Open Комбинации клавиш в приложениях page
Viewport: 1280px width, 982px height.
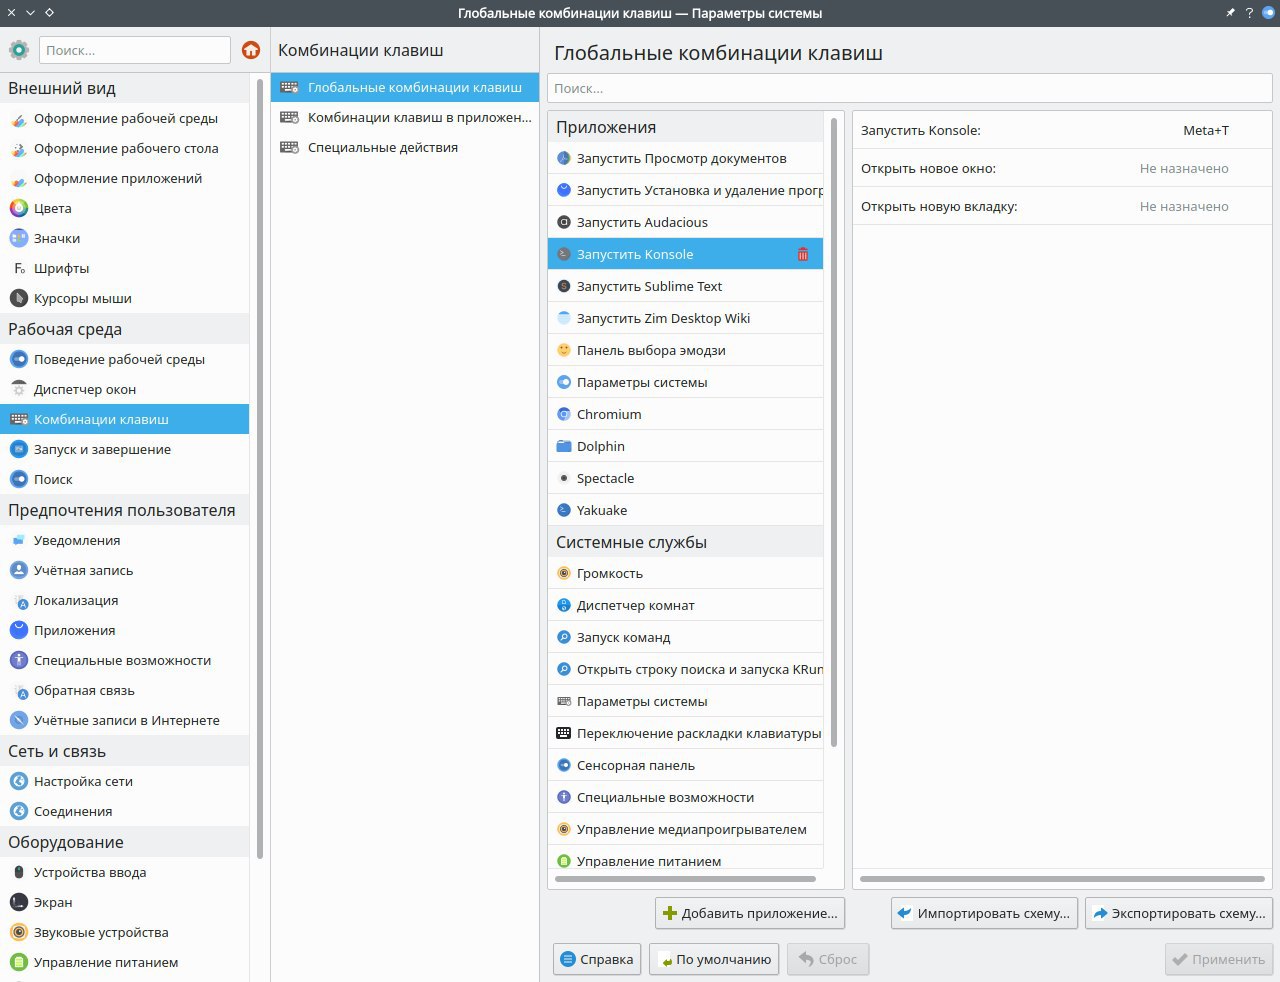(405, 117)
